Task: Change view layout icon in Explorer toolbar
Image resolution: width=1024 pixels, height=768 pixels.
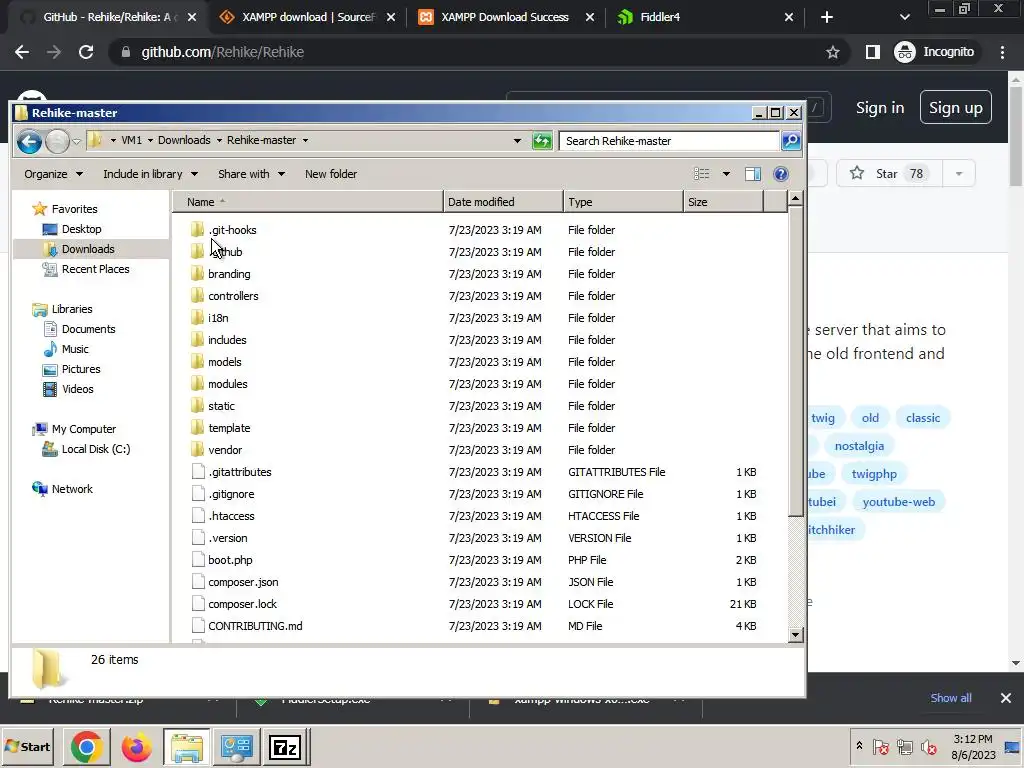Action: (701, 174)
